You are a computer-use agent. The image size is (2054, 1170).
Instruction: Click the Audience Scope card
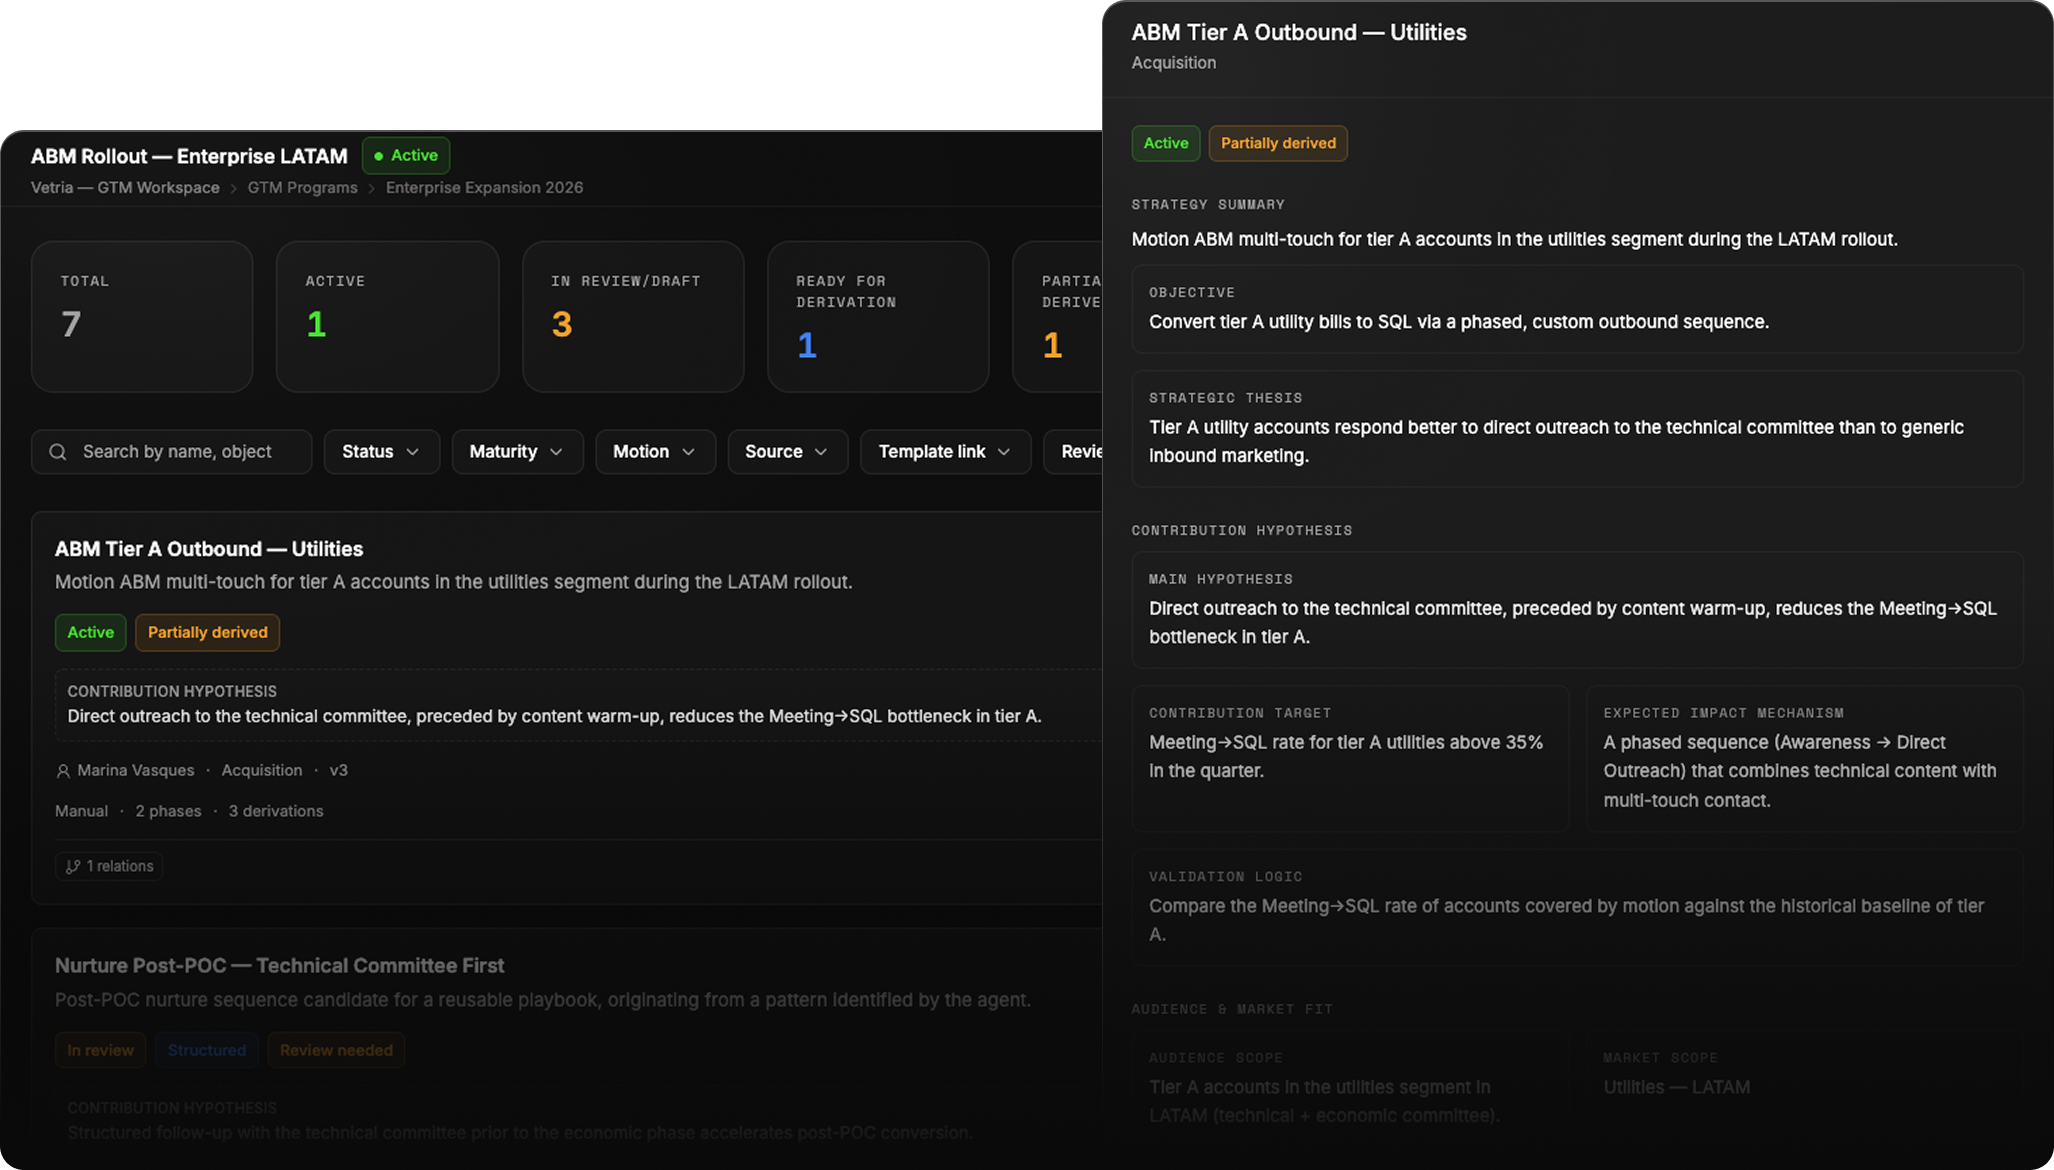[1350, 1088]
